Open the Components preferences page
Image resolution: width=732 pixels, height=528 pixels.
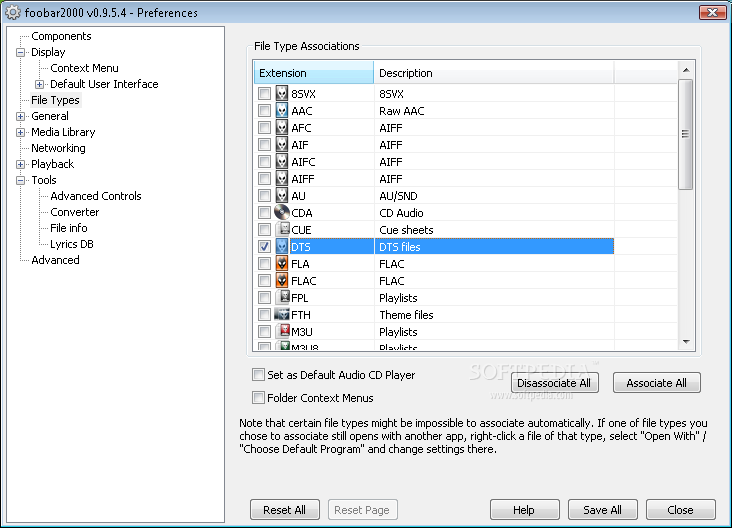click(61, 36)
